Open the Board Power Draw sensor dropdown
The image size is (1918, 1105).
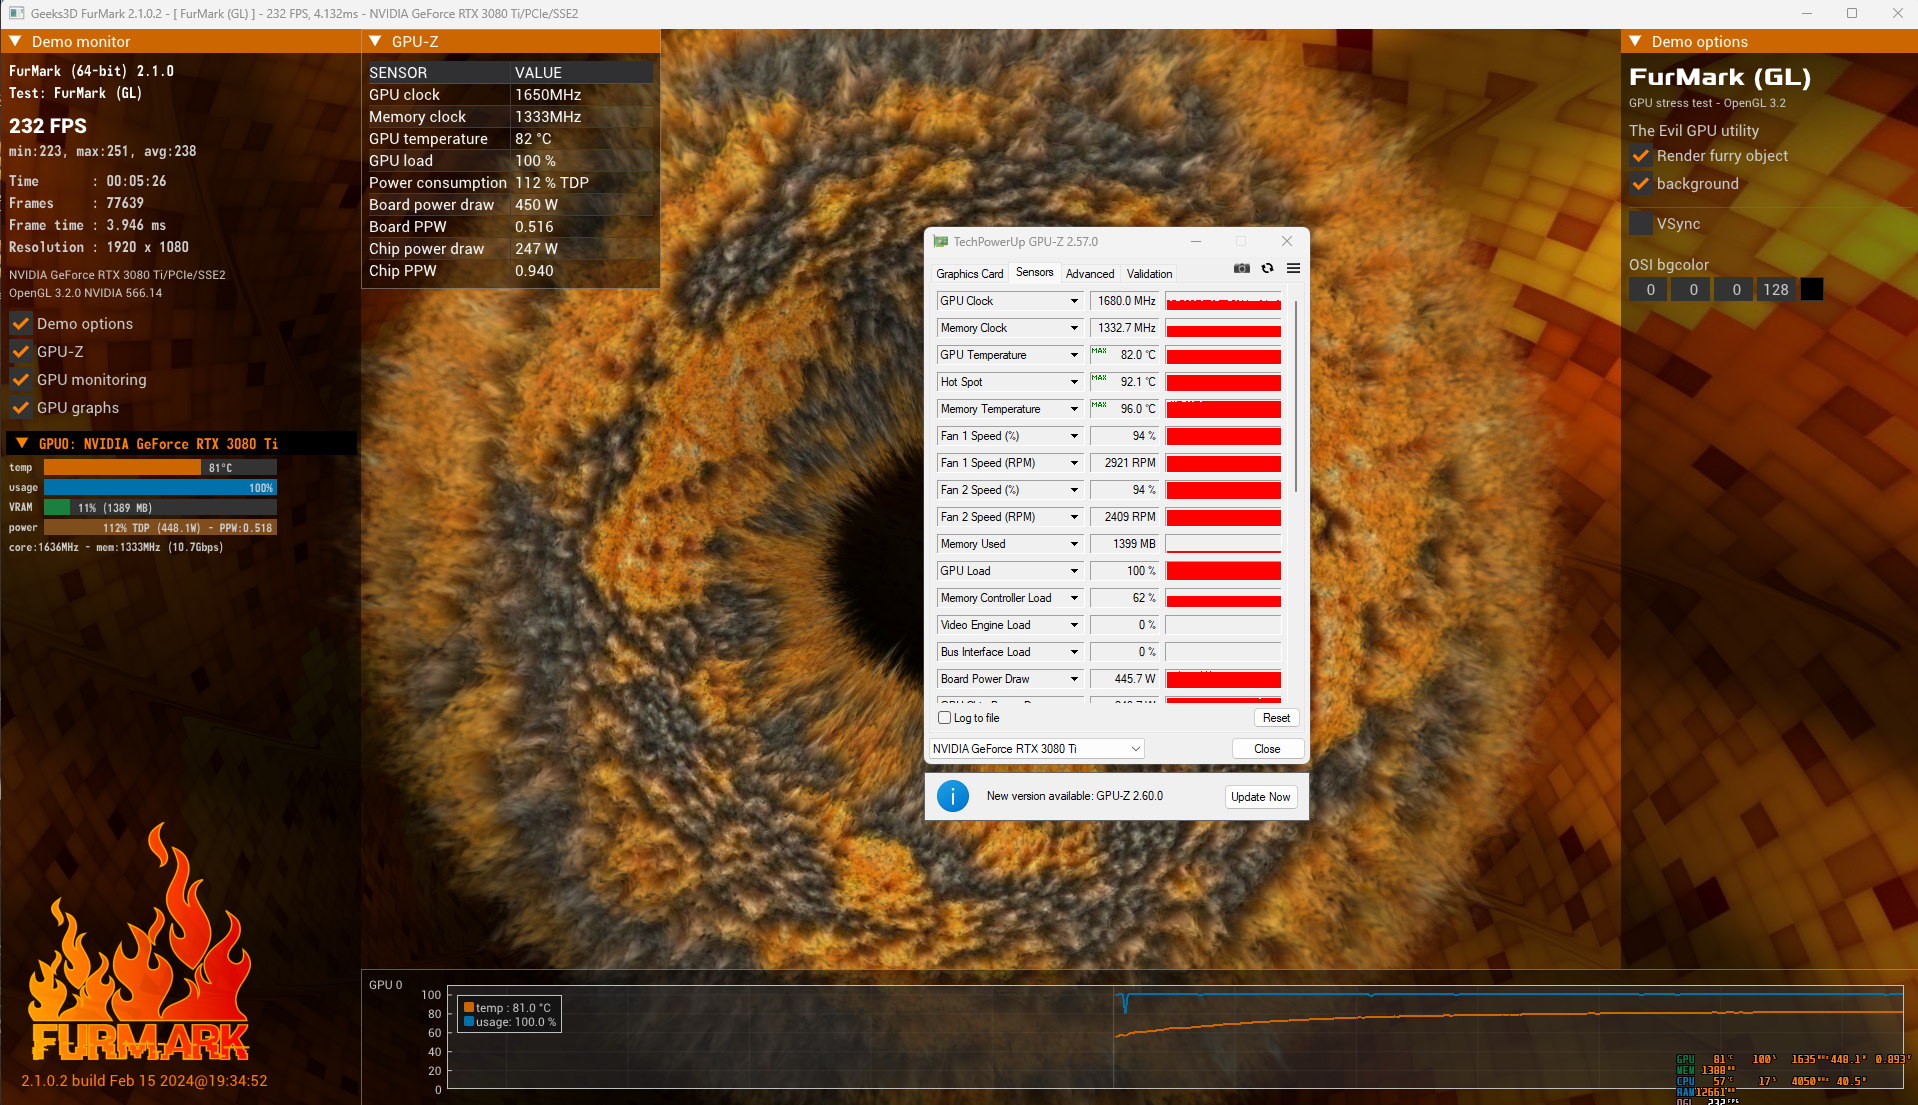point(1074,679)
